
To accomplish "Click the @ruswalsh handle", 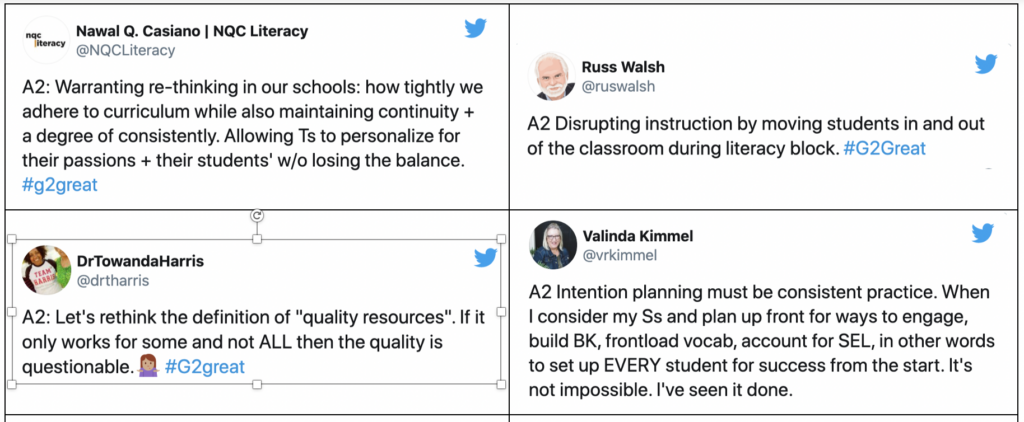I will (x=618, y=86).
